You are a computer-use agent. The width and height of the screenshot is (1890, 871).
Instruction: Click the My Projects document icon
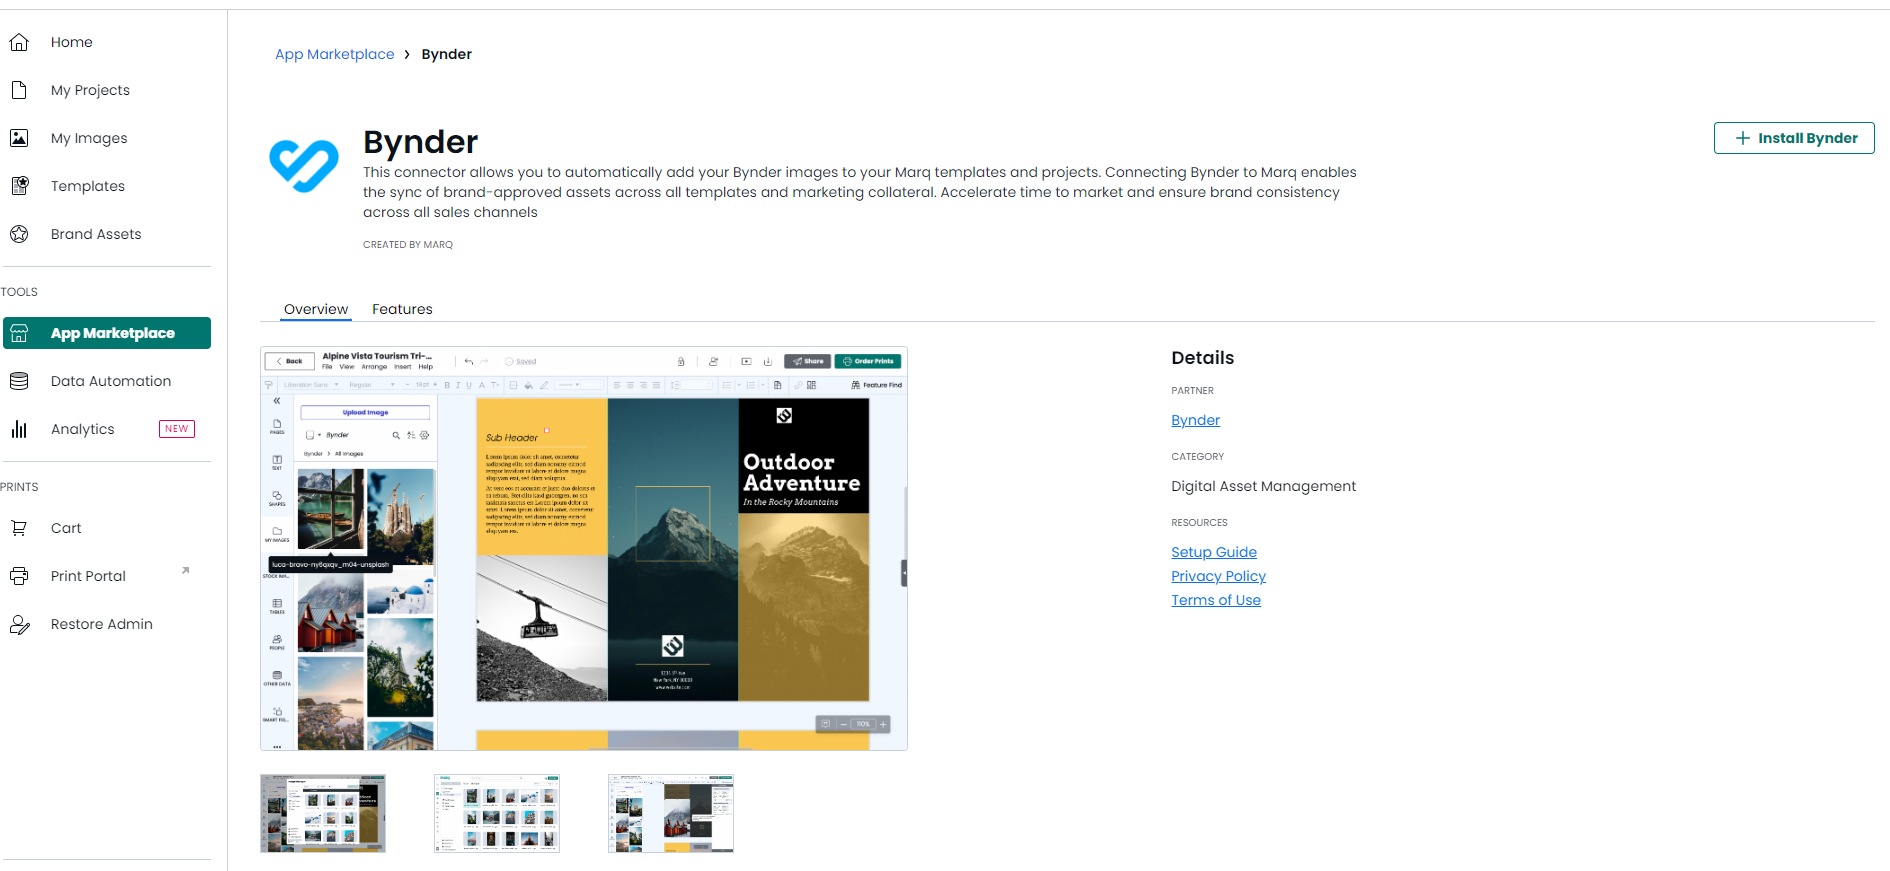click(x=19, y=90)
